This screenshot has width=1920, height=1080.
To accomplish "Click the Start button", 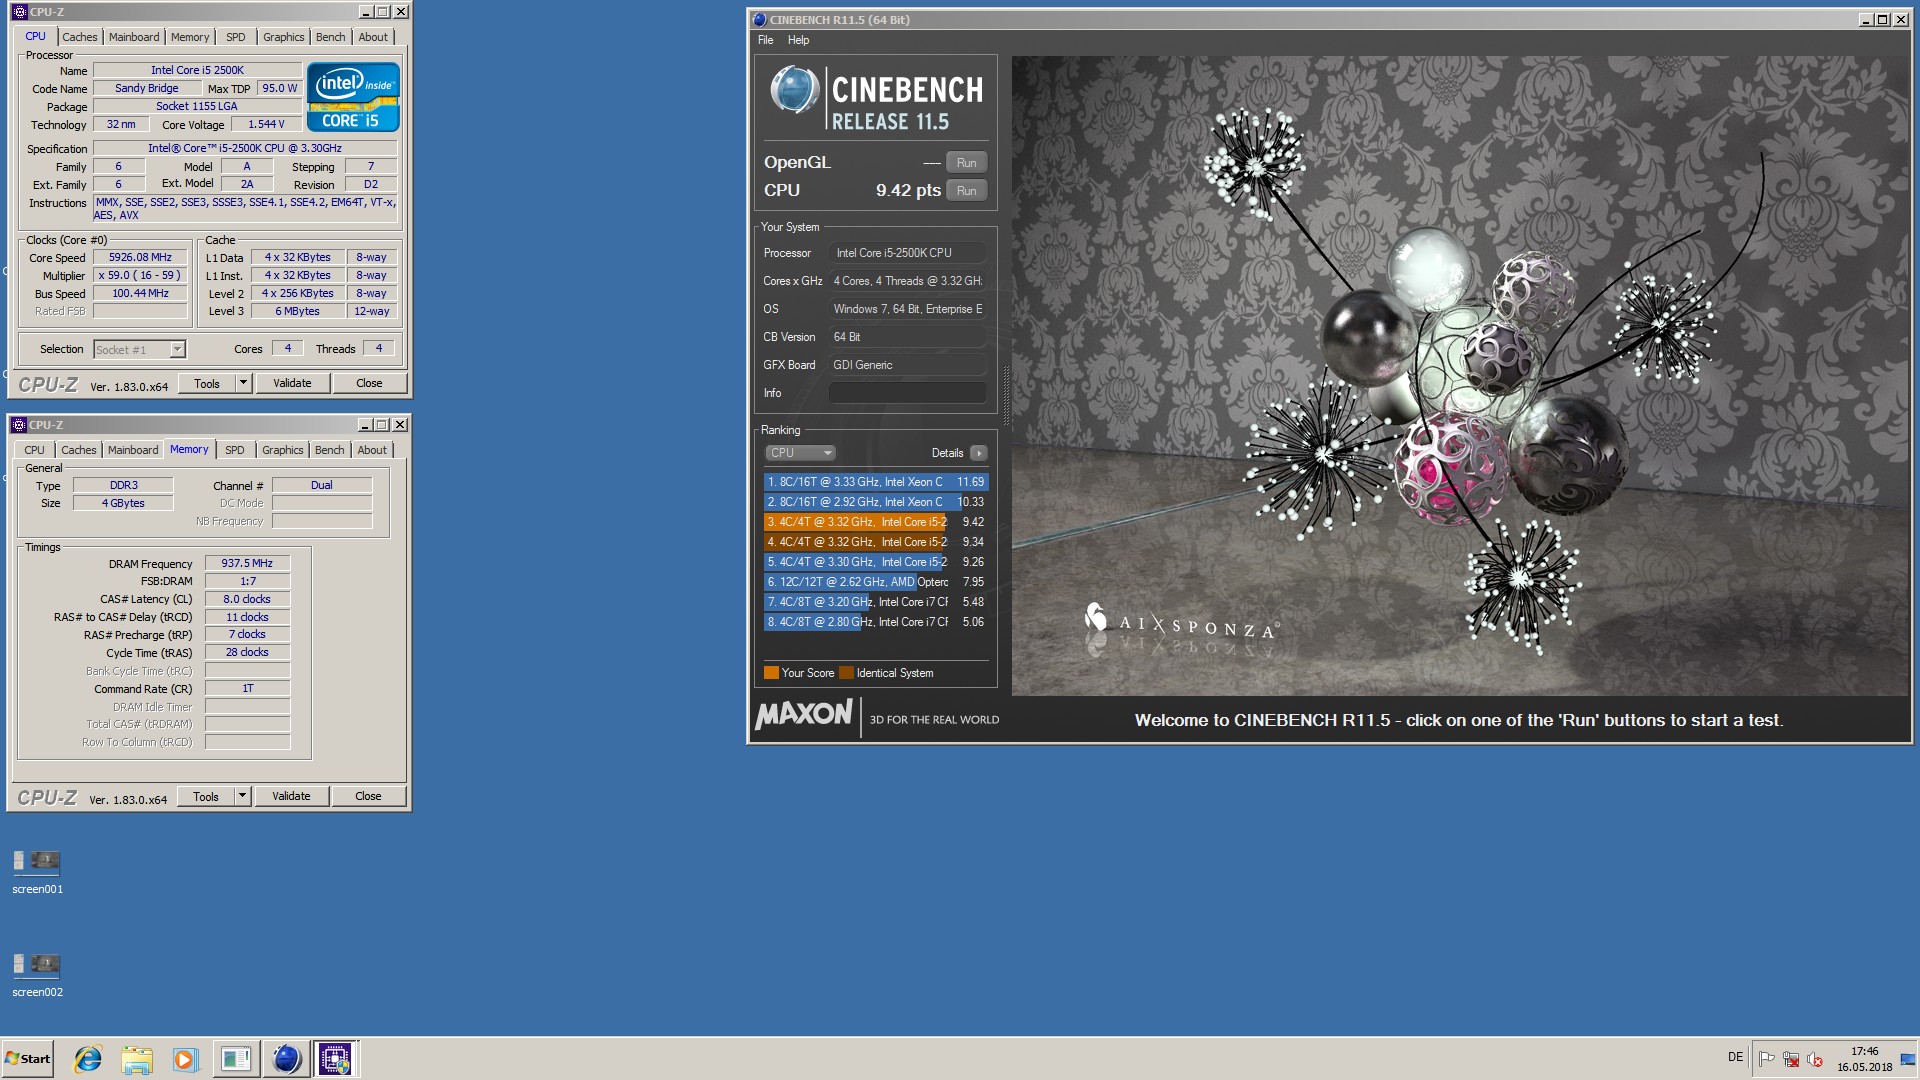I will pos(28,1059).
